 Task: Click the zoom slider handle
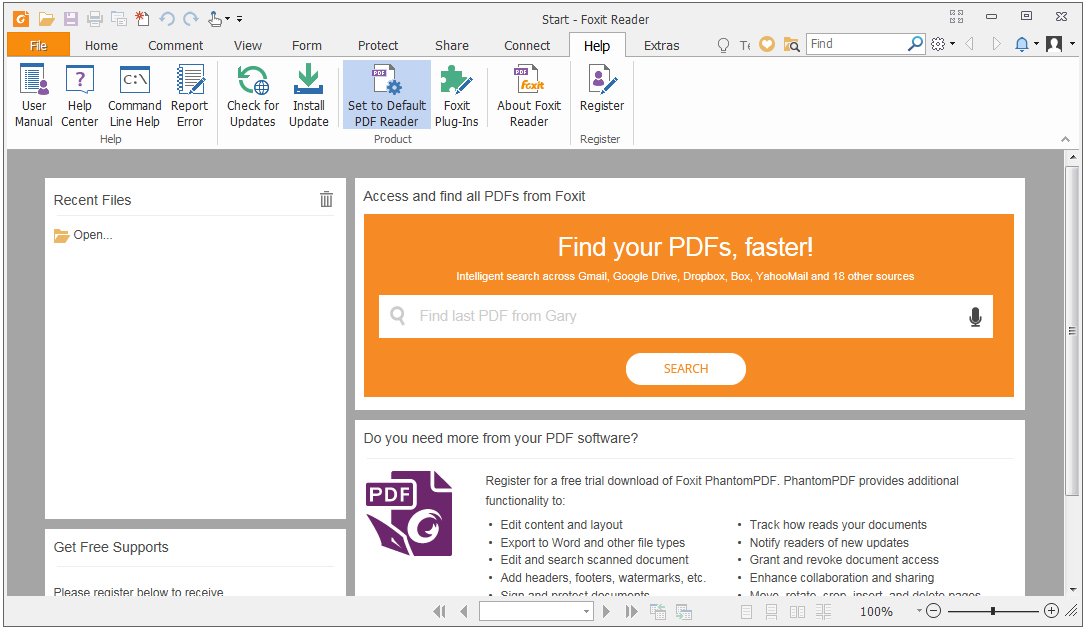coord(992,611)
